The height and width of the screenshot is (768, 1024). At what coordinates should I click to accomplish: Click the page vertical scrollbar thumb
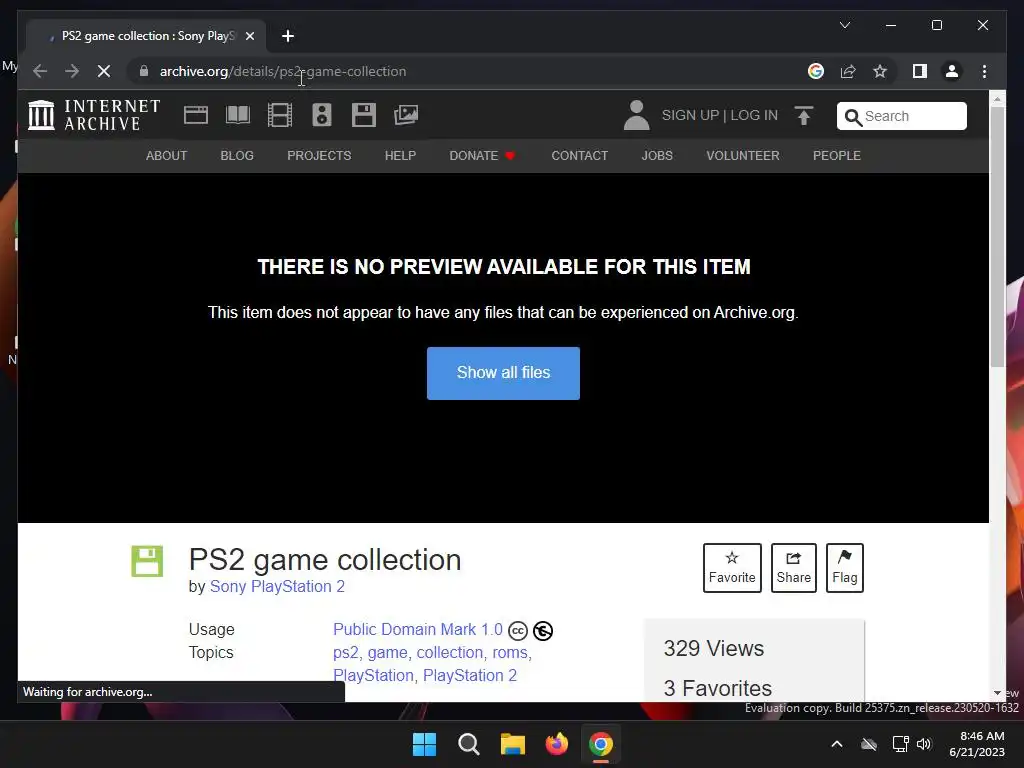coord(997,236)
